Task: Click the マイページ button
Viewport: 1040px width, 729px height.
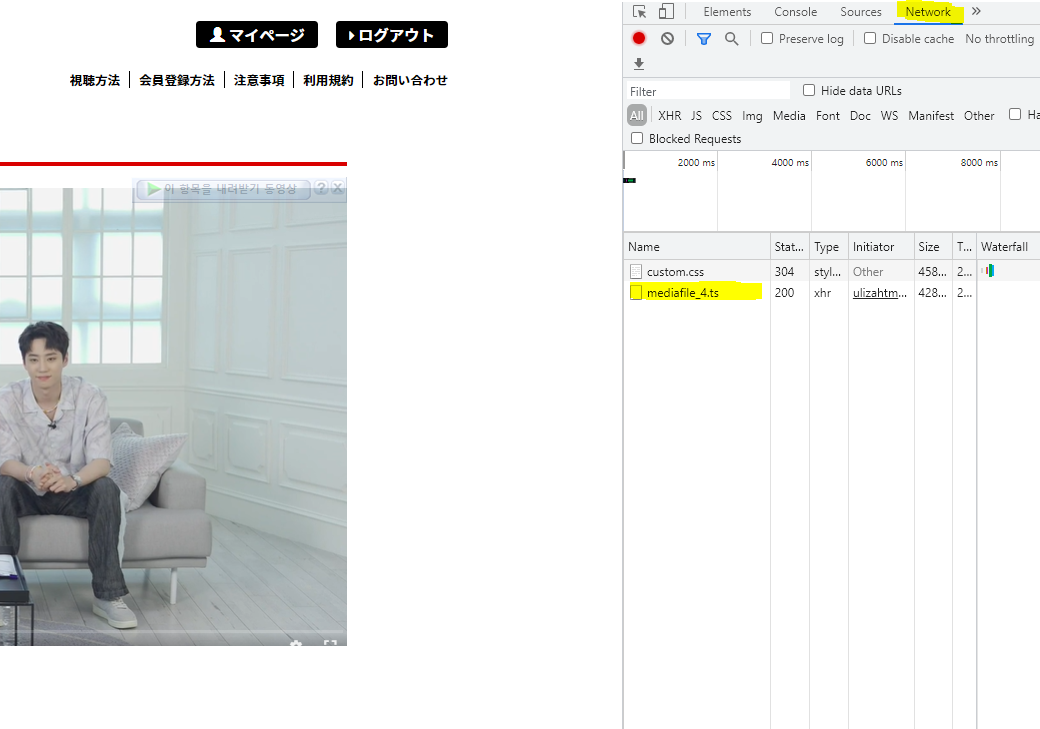Action: pyautogui.click(x=257, y=34)
